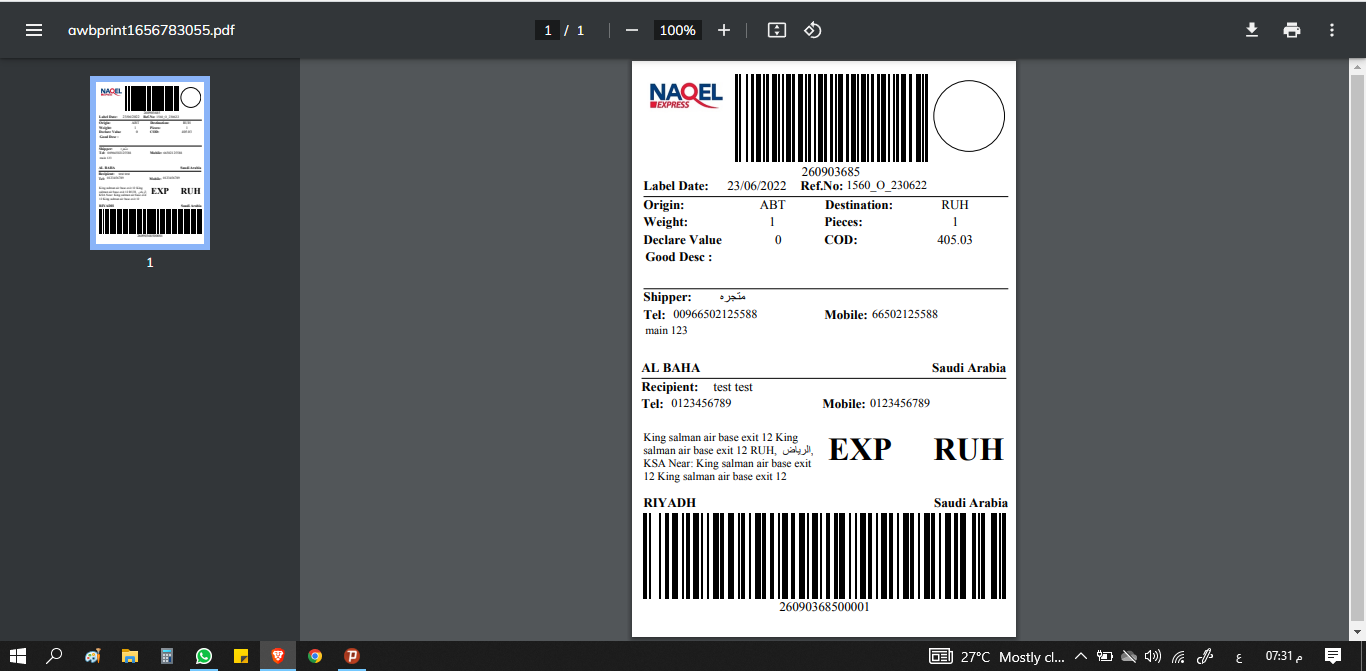Open the volume control in the tray

(1153, 657)
